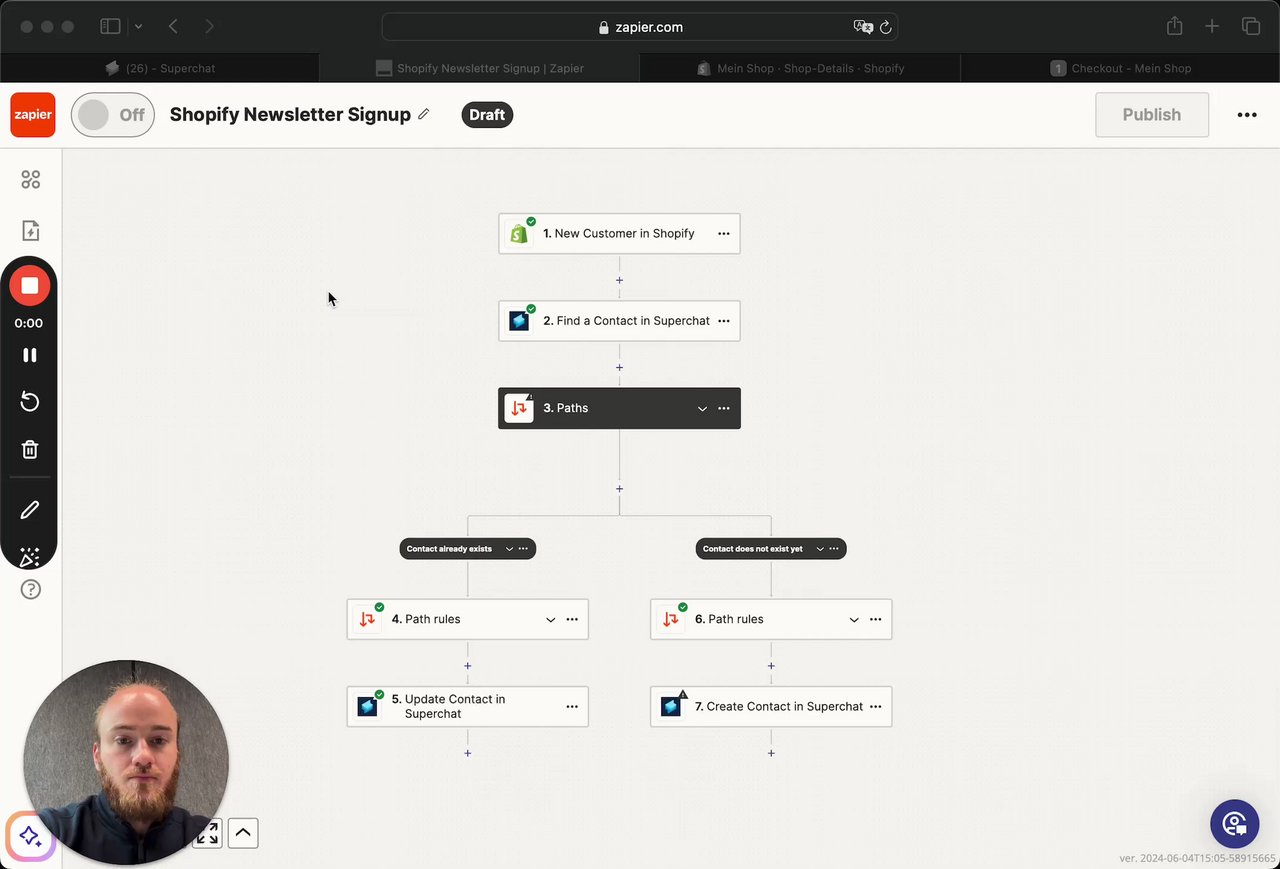
Task: Switch to the Superchat browser tab
Action: click(x=160, y=68)
